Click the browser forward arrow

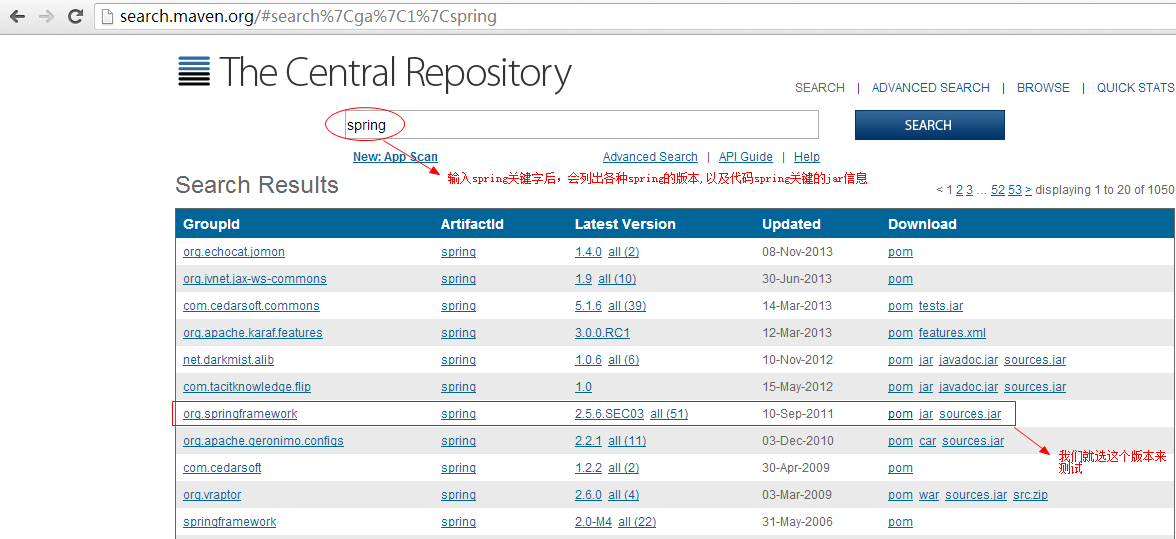46,16
